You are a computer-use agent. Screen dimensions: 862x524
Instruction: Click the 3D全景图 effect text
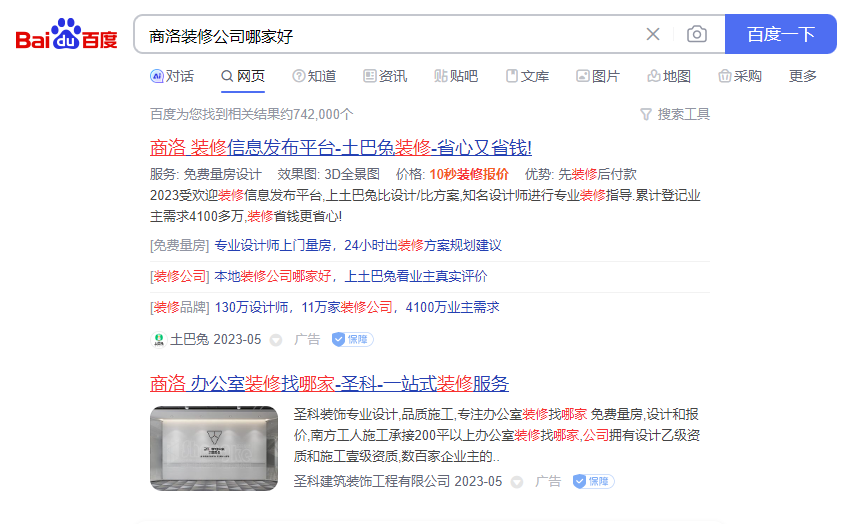(x=352, y=174)
